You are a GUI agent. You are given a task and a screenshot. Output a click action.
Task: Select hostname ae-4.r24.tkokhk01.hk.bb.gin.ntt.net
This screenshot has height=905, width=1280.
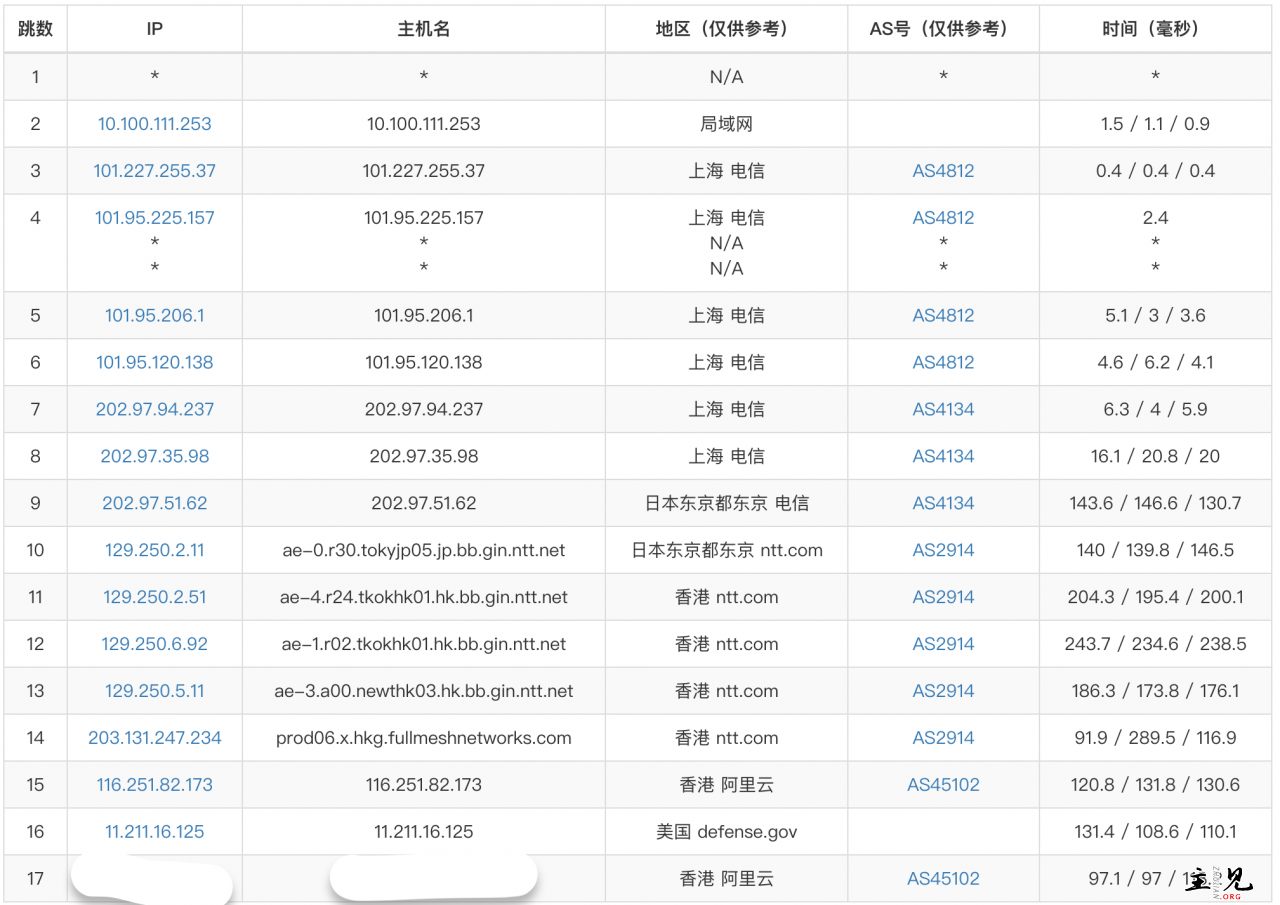(x=424, y=597)
